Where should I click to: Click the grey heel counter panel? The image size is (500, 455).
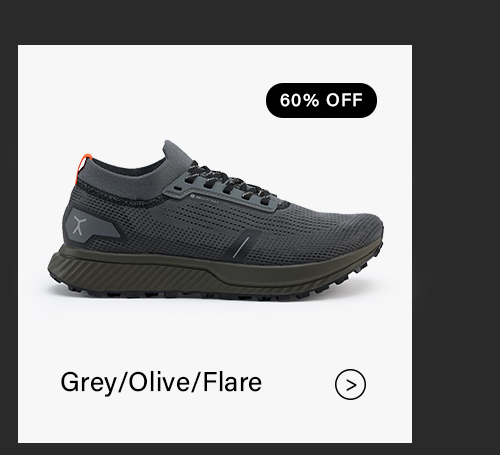tap(92, 223)
